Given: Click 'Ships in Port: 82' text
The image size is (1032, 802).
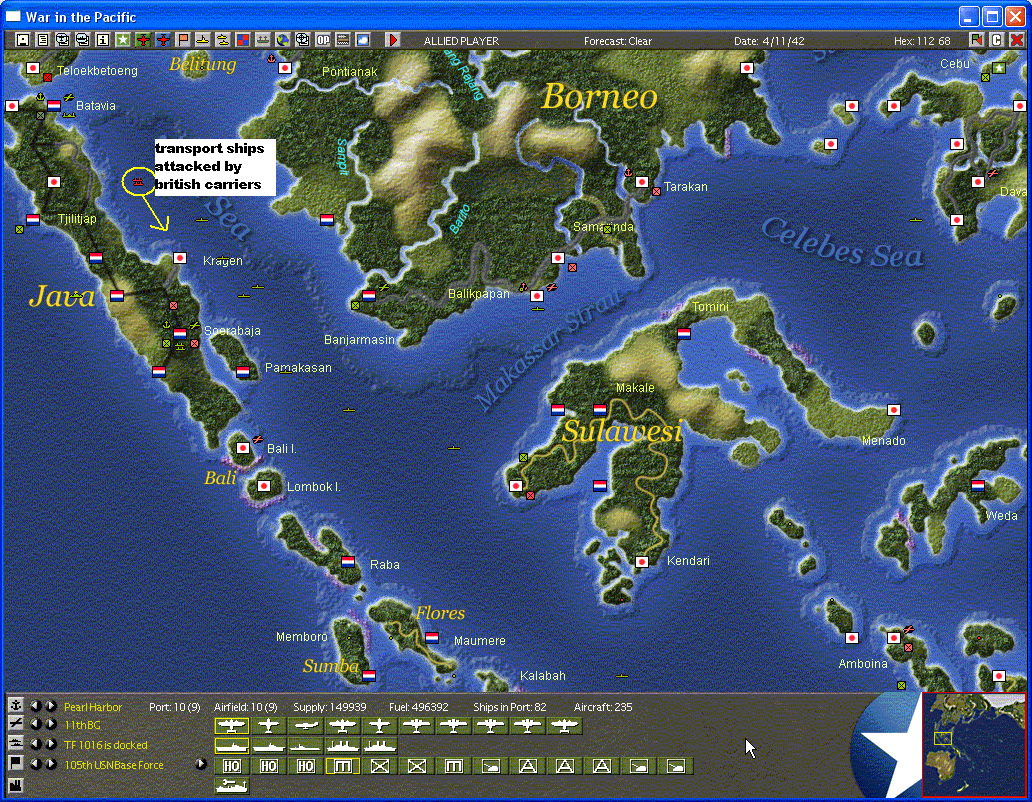Looking at the screenshot, I should [509, 707].
